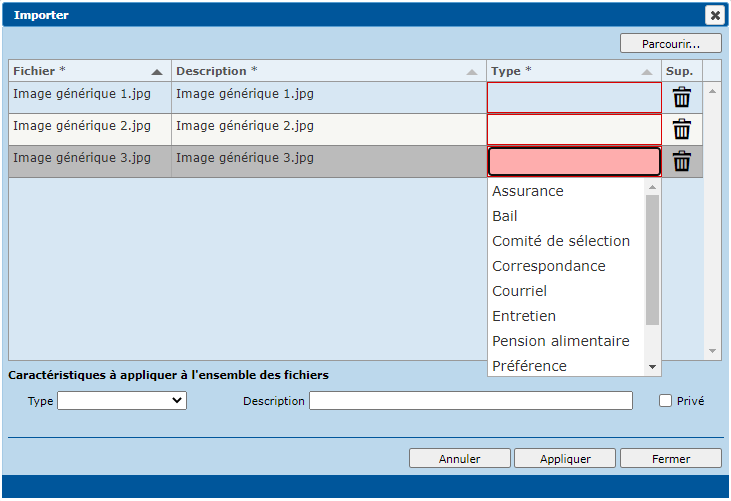Close the Importer dialog with X
Viewport: 731px width, 501px height.
[714, 14]
